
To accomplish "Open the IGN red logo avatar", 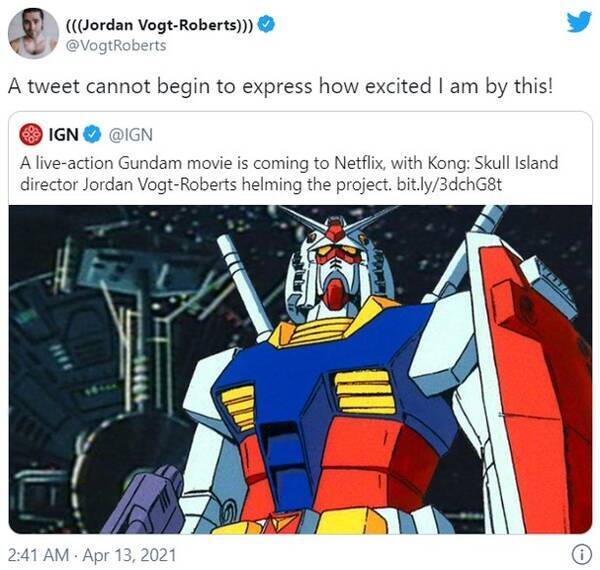I will (31, 134).
